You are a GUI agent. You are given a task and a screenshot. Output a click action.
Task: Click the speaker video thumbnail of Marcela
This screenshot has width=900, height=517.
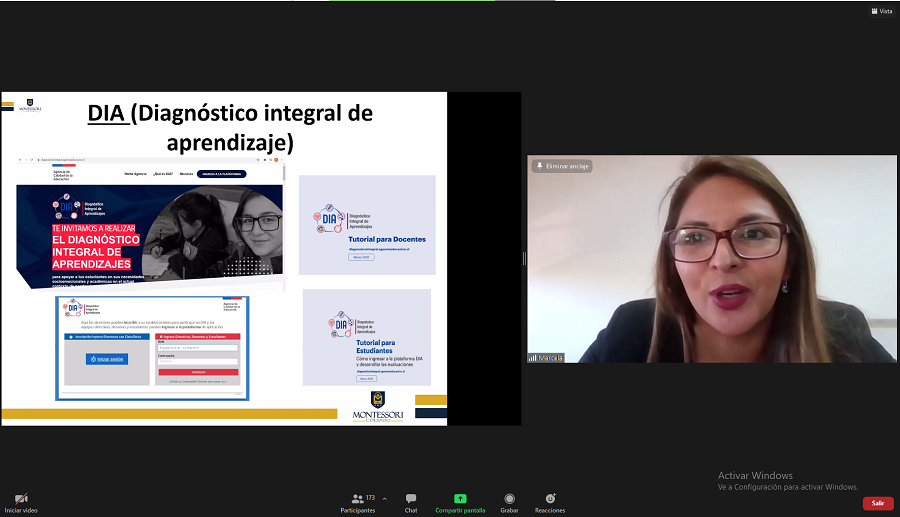(712, 259)
